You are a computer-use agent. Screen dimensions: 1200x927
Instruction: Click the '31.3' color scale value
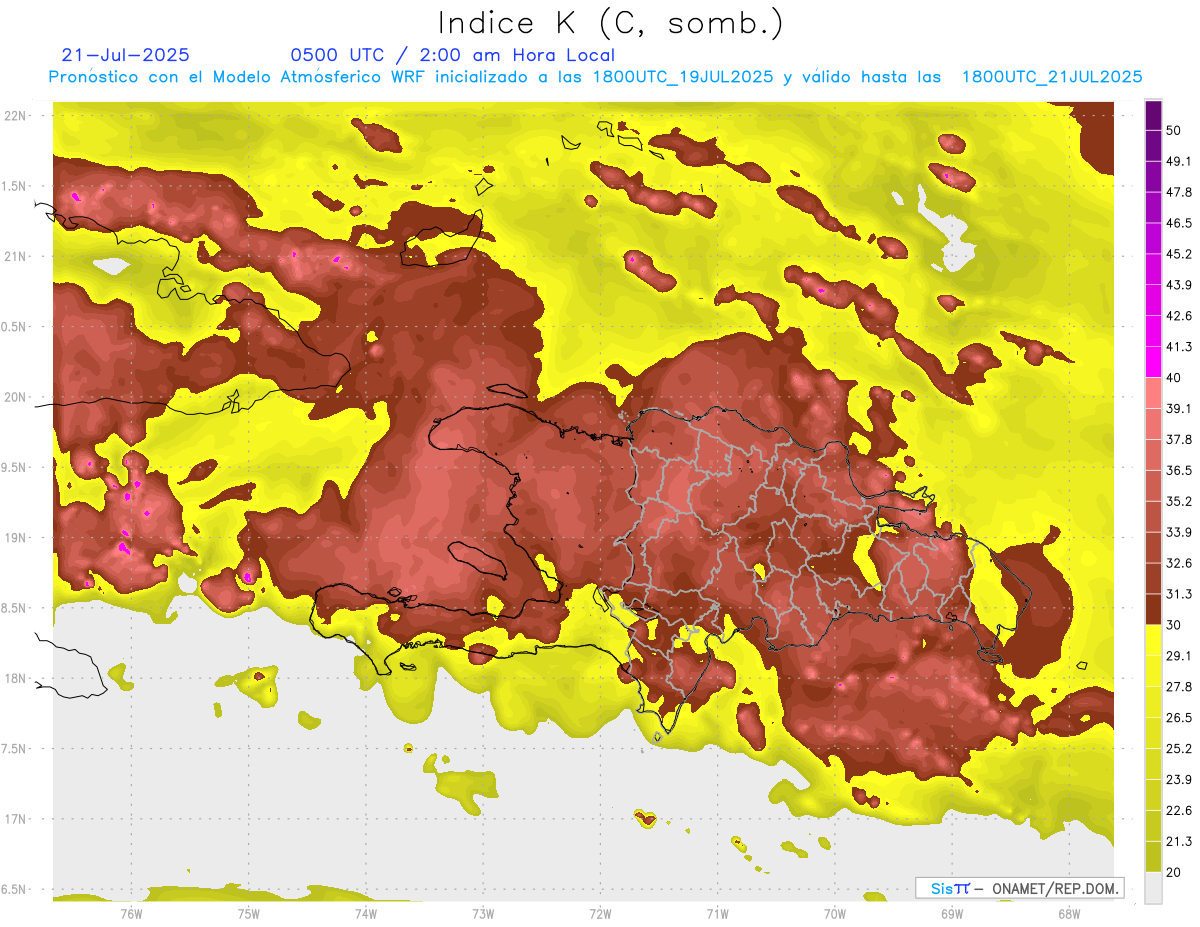(x=1178, y=594)
